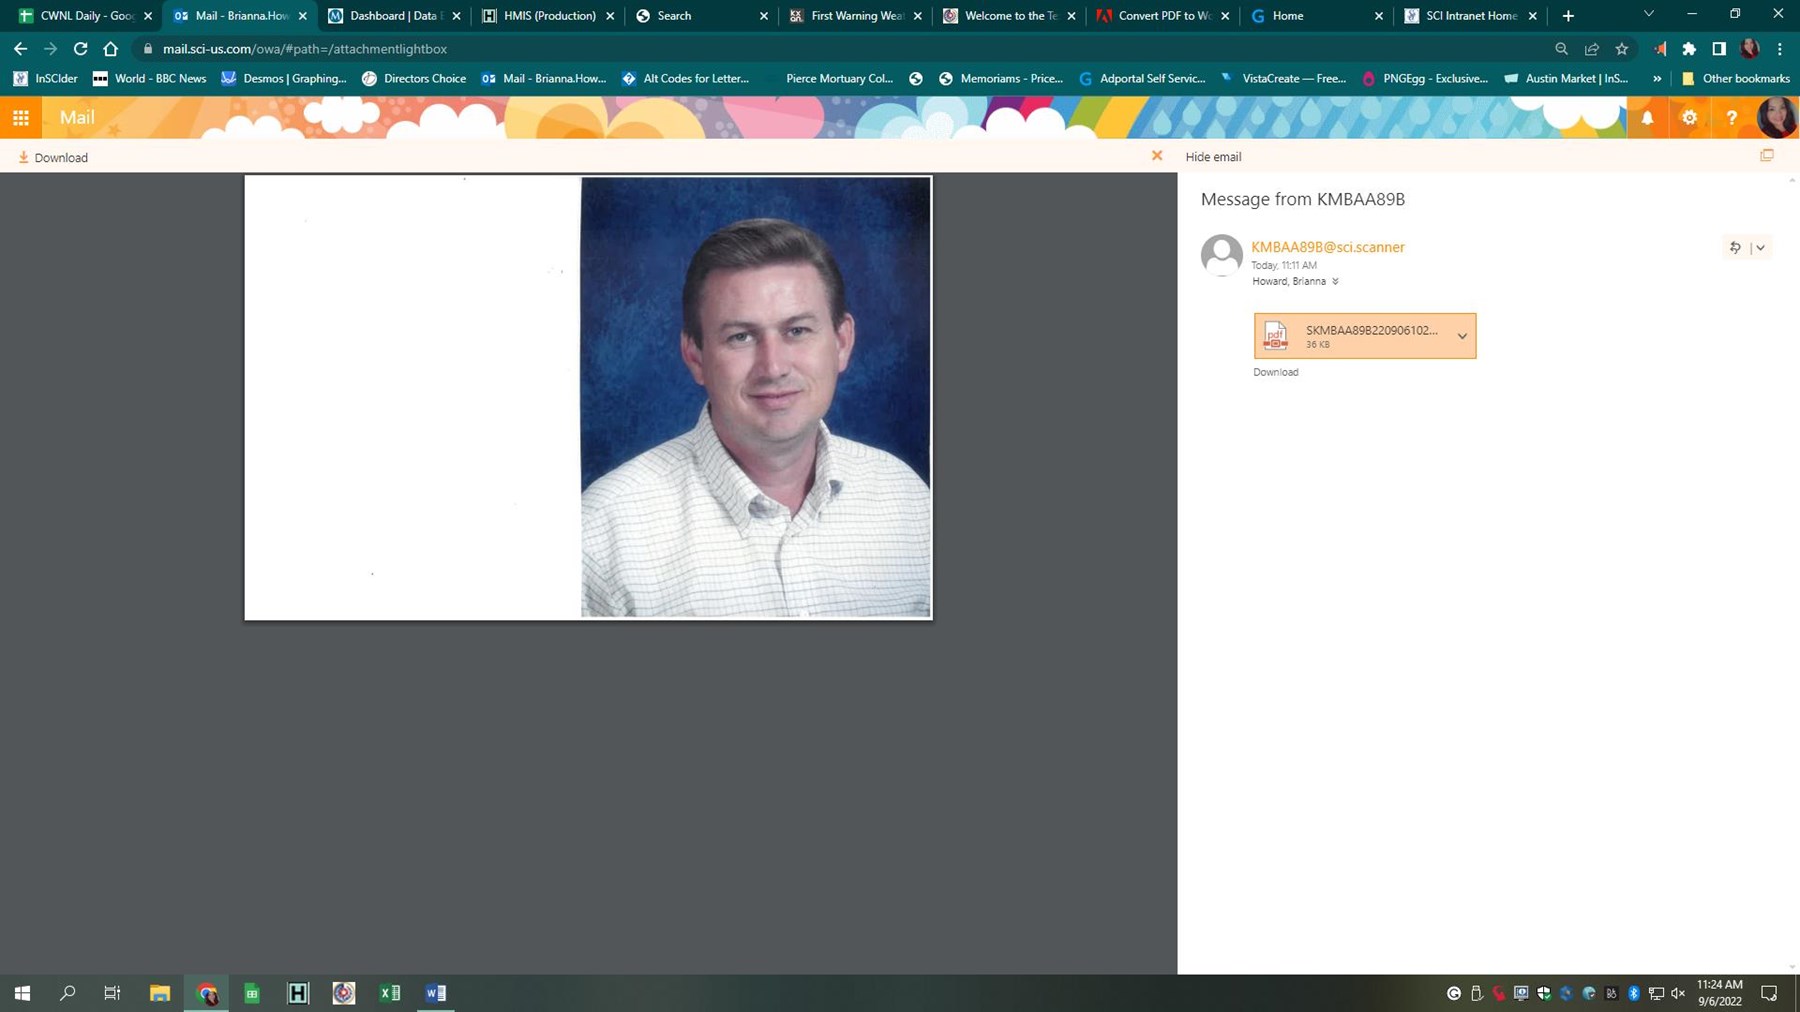Switch to the HMIS (Production) tab
1800x1012 pixels.
pos(549,16)
